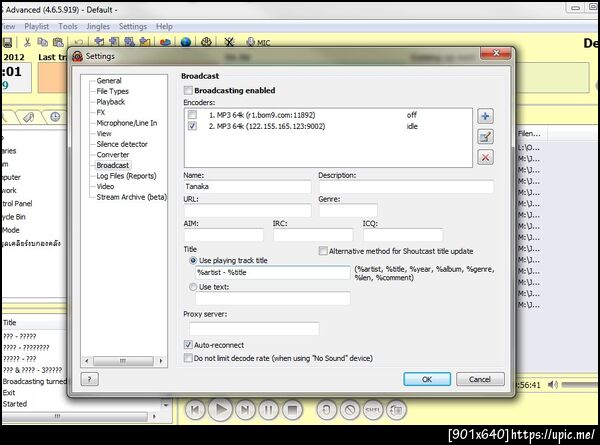Select FX in the settings tree

point(101,112)
